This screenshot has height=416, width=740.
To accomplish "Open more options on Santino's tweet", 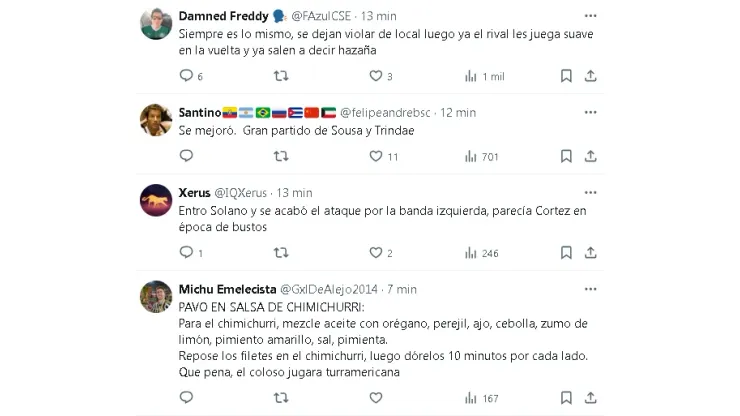I will pos(590,113).
